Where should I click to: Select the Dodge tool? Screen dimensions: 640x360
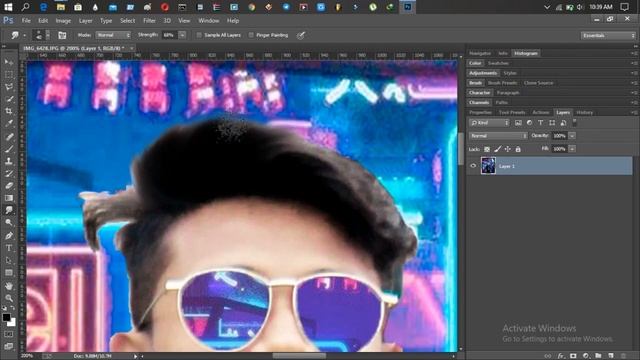click(x=9, y=222)
